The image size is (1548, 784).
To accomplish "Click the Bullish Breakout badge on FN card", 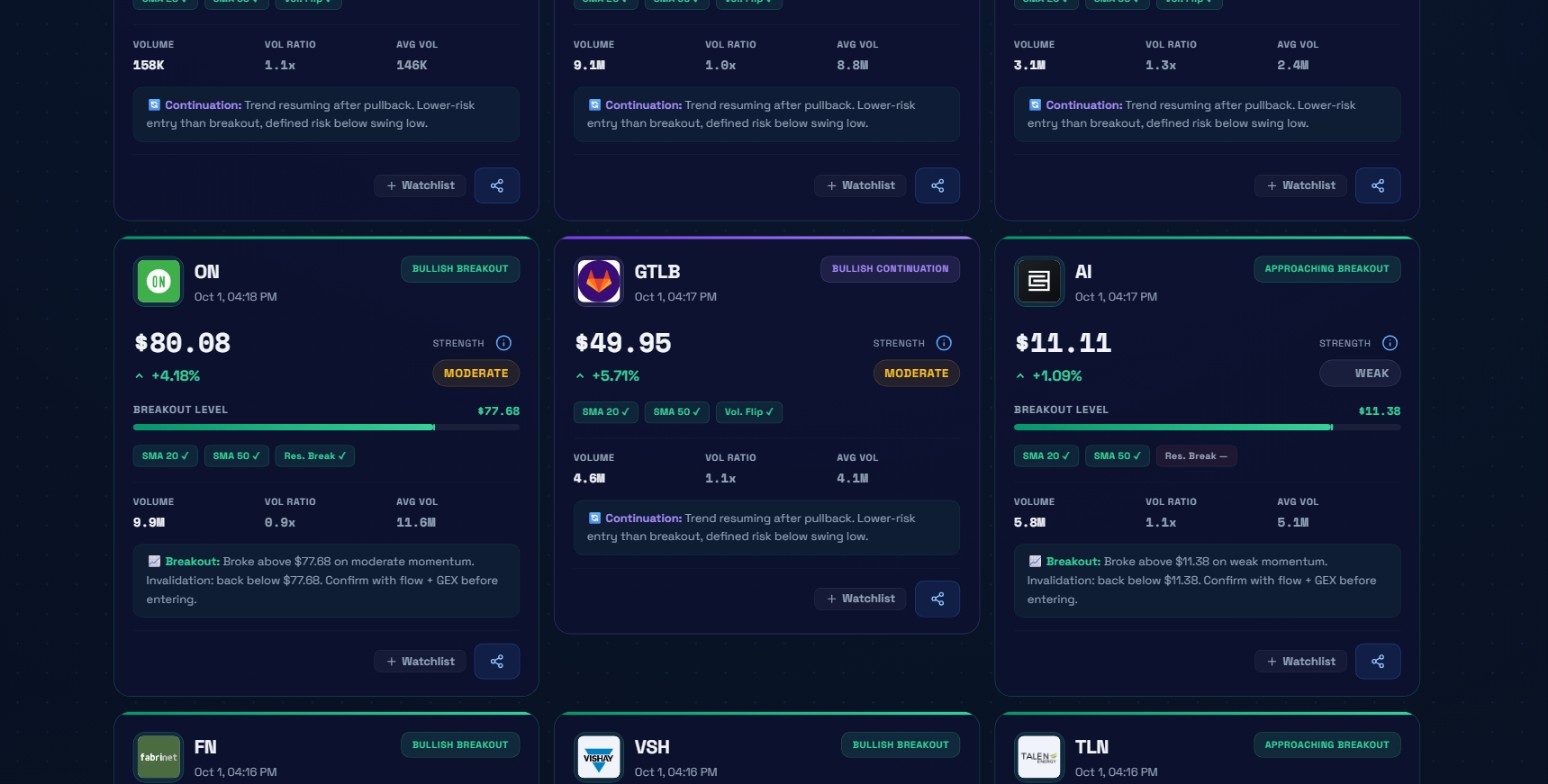I will tap(460, 745).
